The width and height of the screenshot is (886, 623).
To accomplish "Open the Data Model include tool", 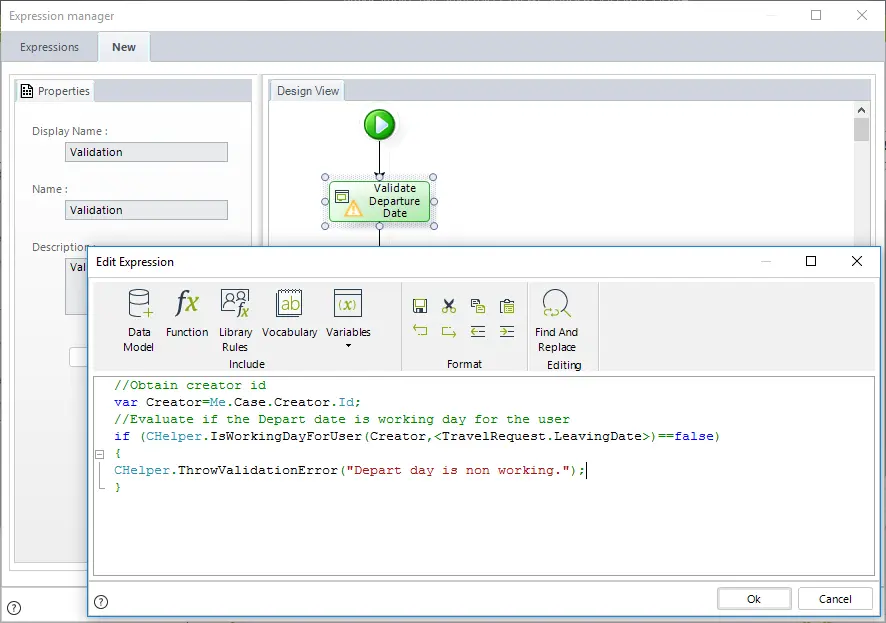I will (x=139, y=320).
